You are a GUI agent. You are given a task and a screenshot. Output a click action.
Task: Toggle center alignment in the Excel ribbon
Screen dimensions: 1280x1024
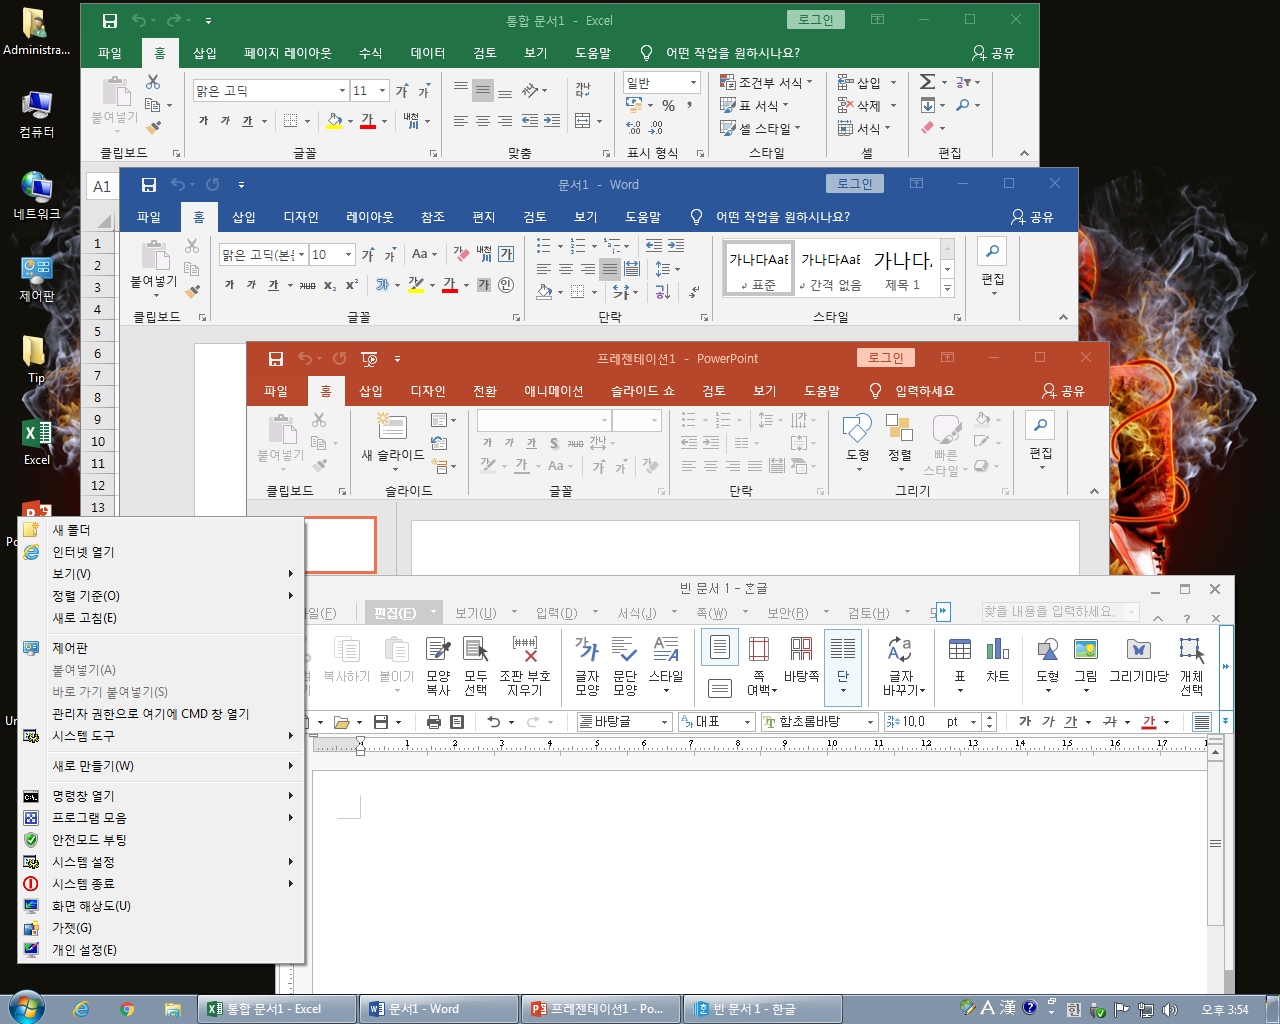[482, 121]
